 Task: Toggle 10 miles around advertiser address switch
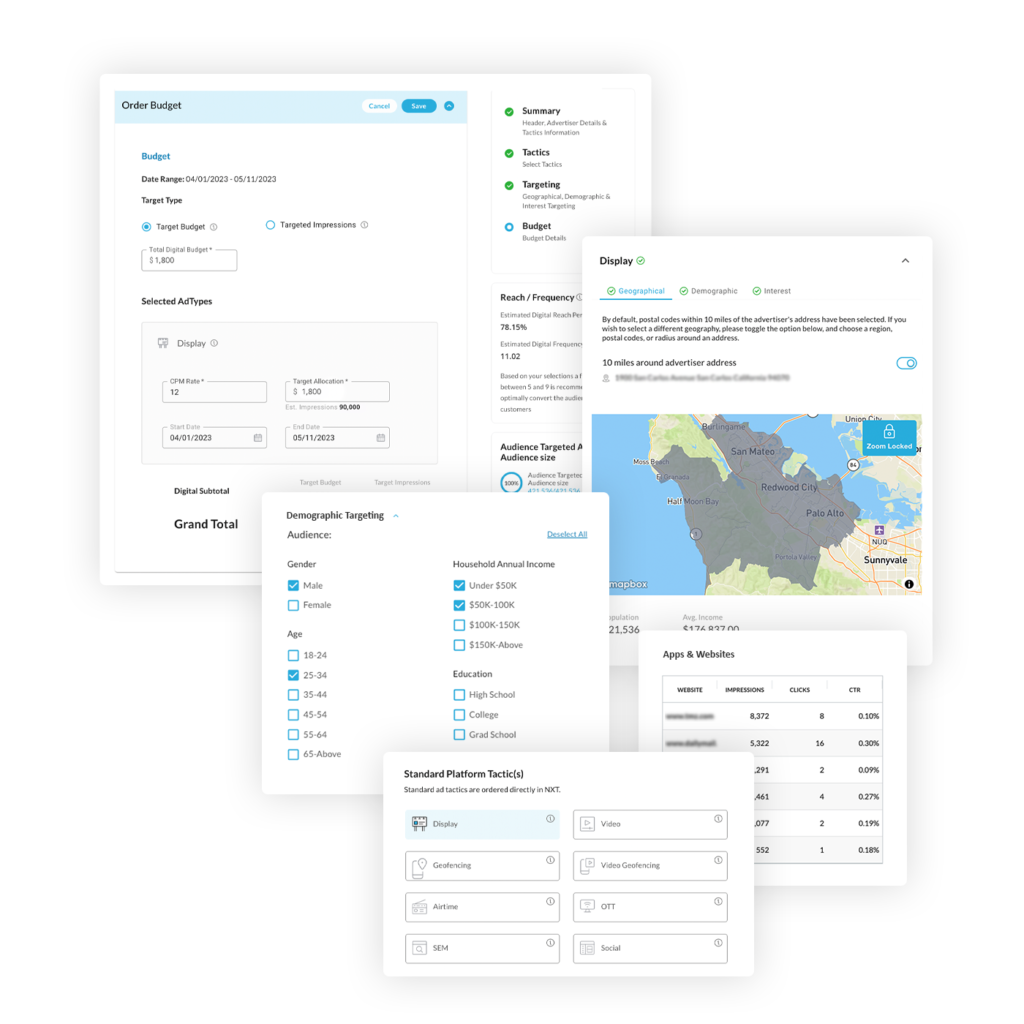906,363
